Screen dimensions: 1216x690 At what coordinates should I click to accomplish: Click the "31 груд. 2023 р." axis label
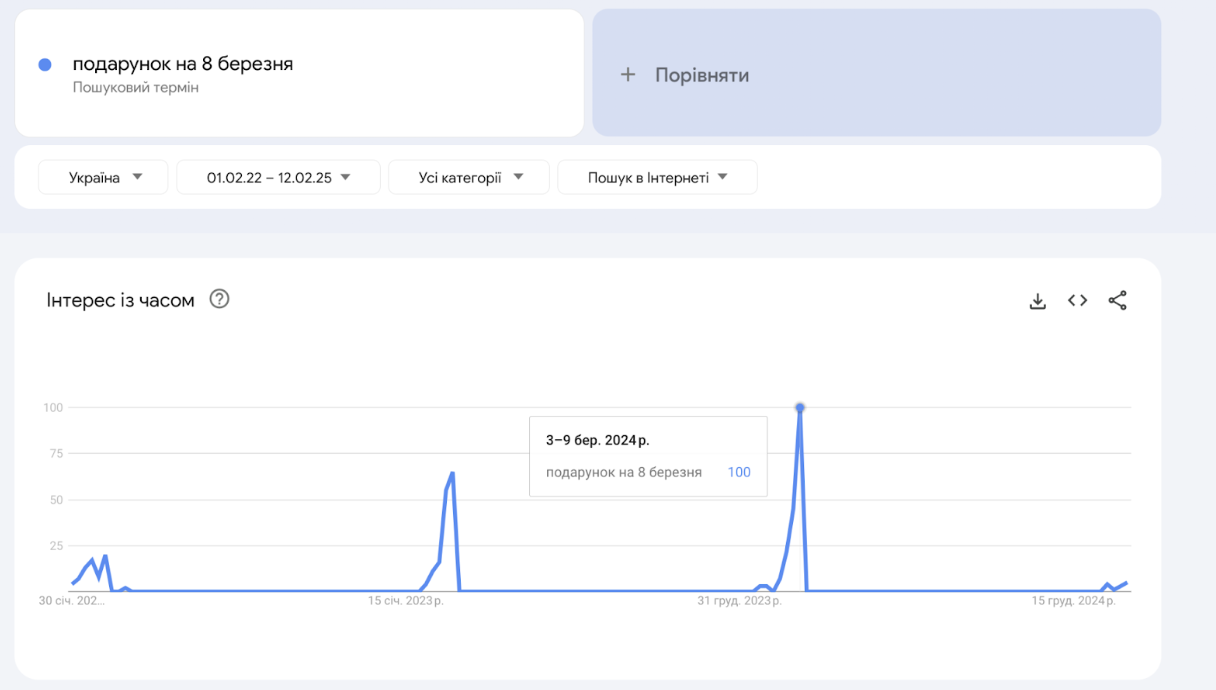(739, 601)
